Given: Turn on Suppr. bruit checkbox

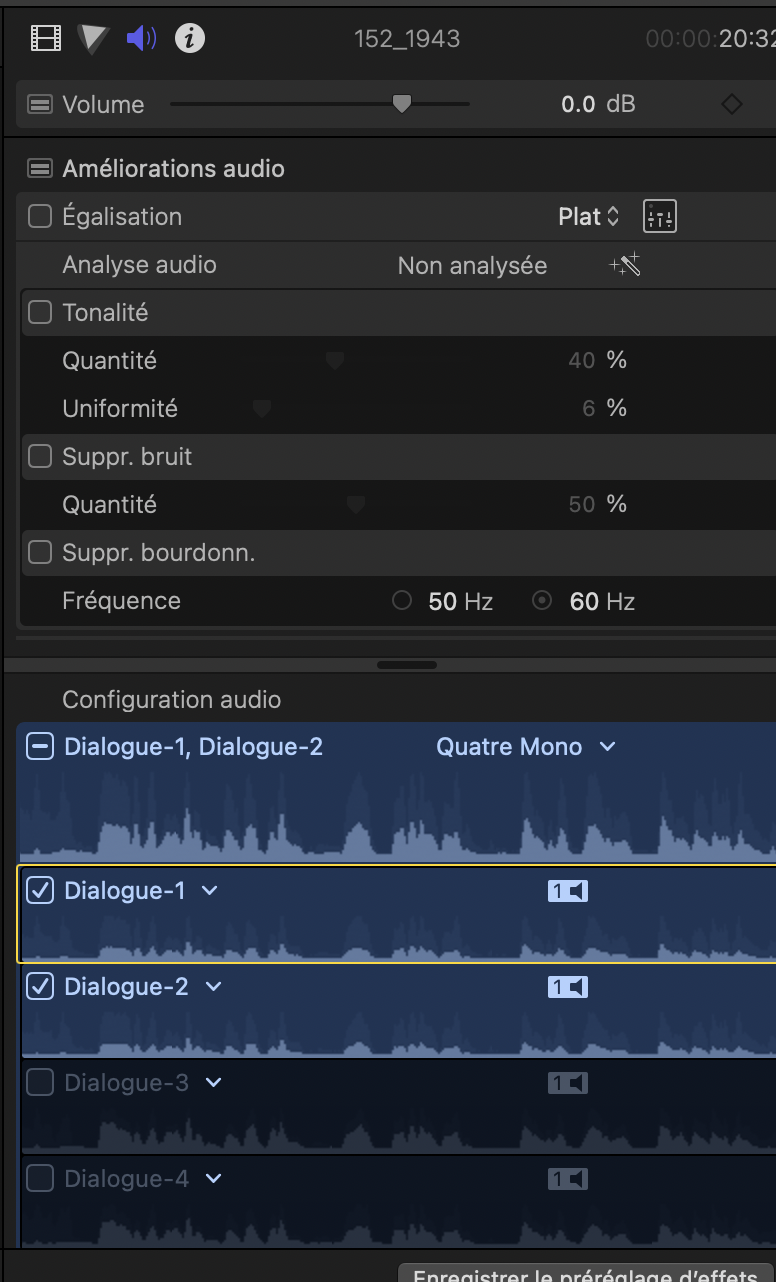Looking at the screenshot, I should click(40, 456).
